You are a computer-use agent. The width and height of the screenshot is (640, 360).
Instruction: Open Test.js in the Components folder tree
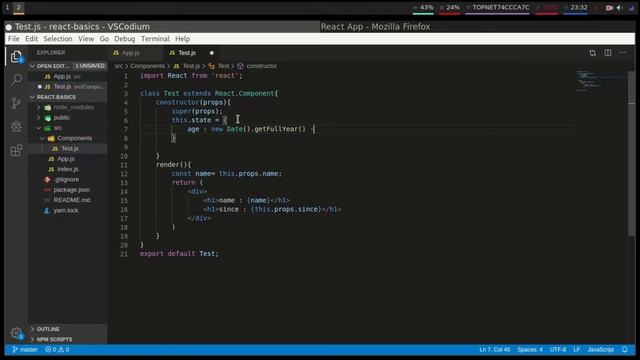tap(67, 149)
